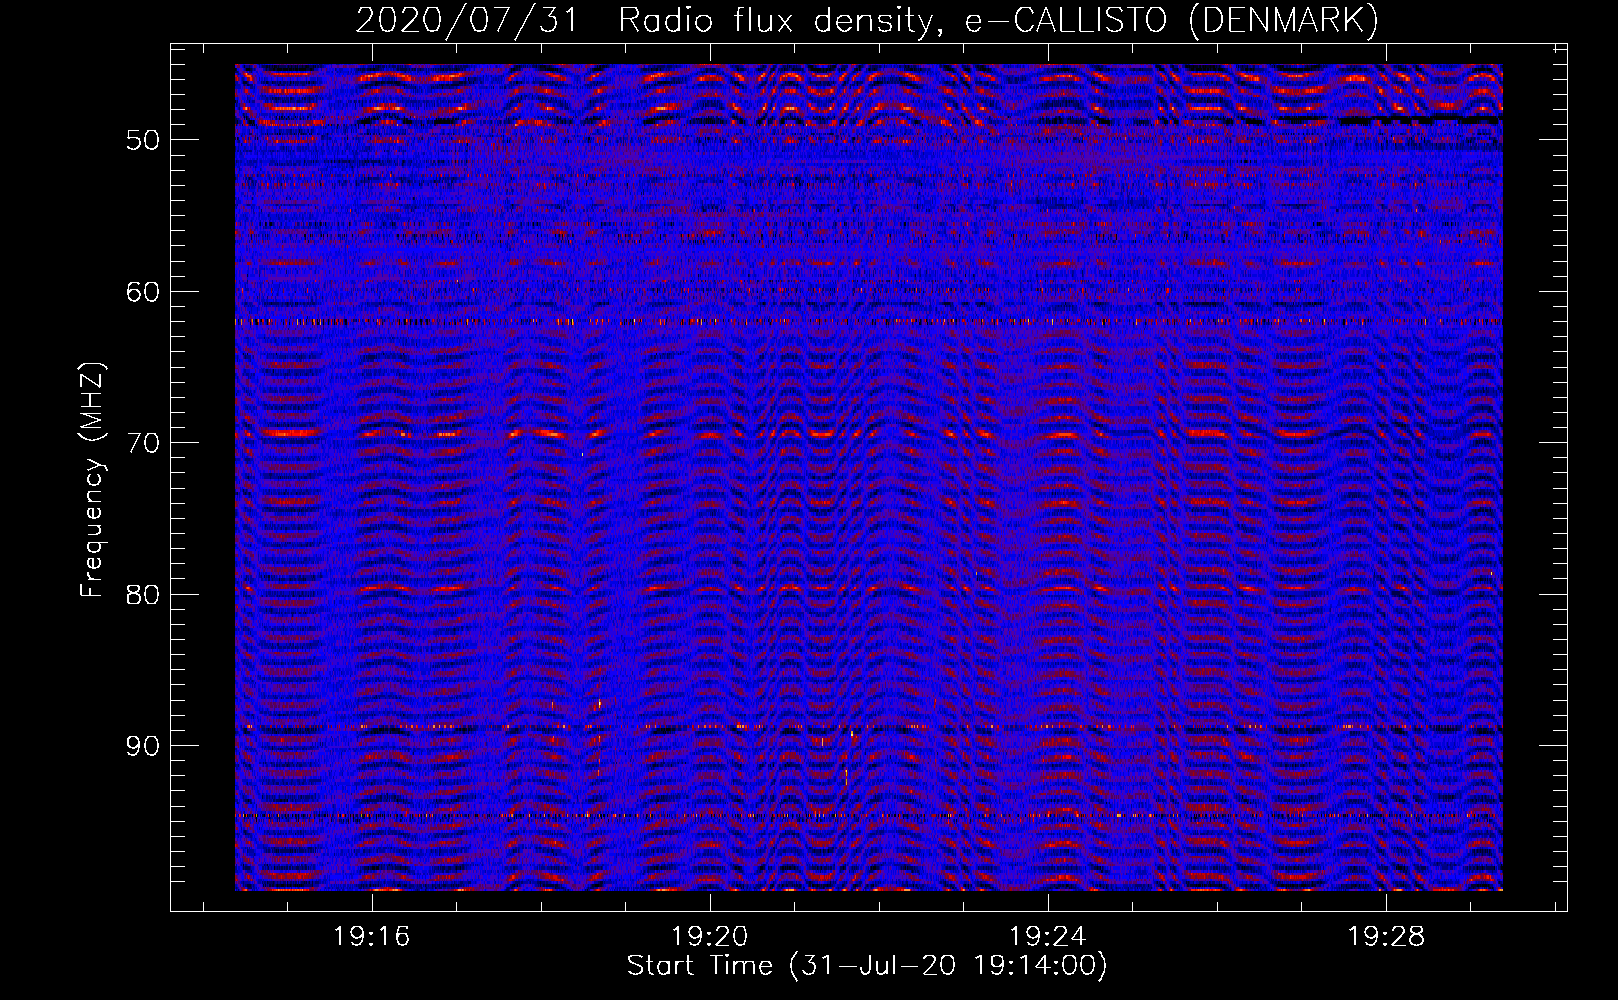
Task: Click the 19:16 time tick label
Action: point(372,937)
